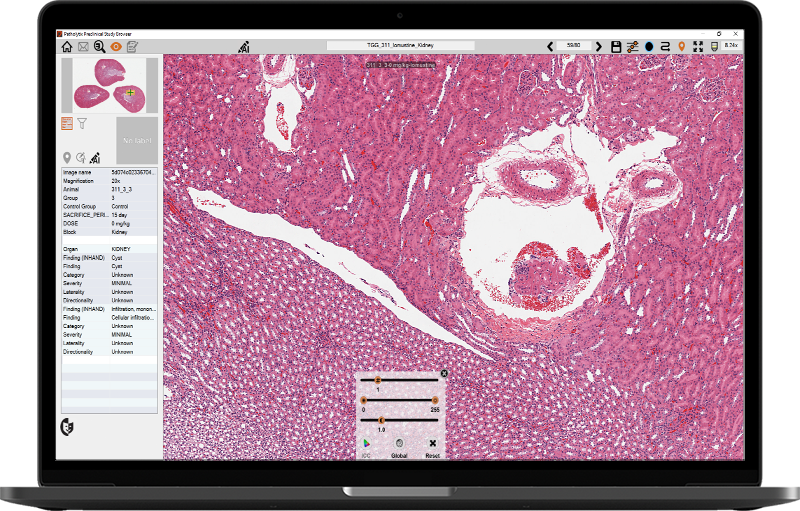The height and width of the screenshot is (511, 800).
Task: Click the slide counter field 59/80
Action: [x=574, y=45]
